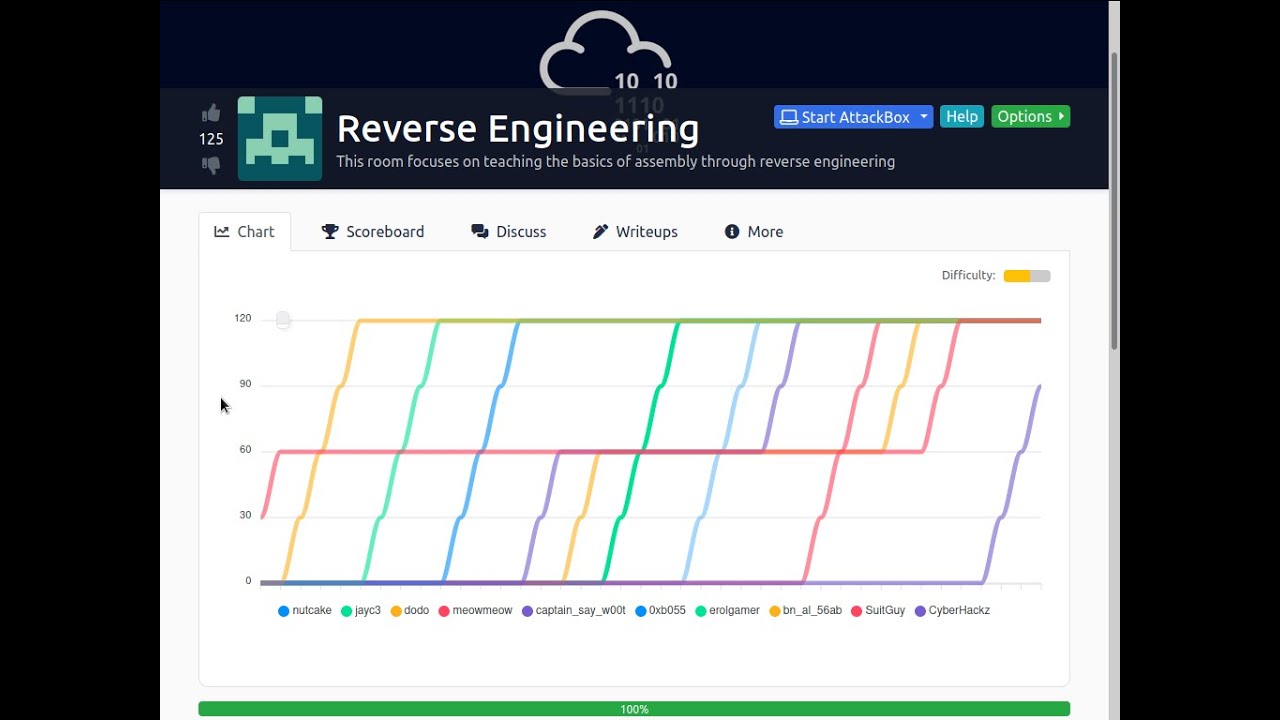Toggle captain_say_w00t series in legend
The width and height of the screenshot is (1280, 720).
point(574,610)
